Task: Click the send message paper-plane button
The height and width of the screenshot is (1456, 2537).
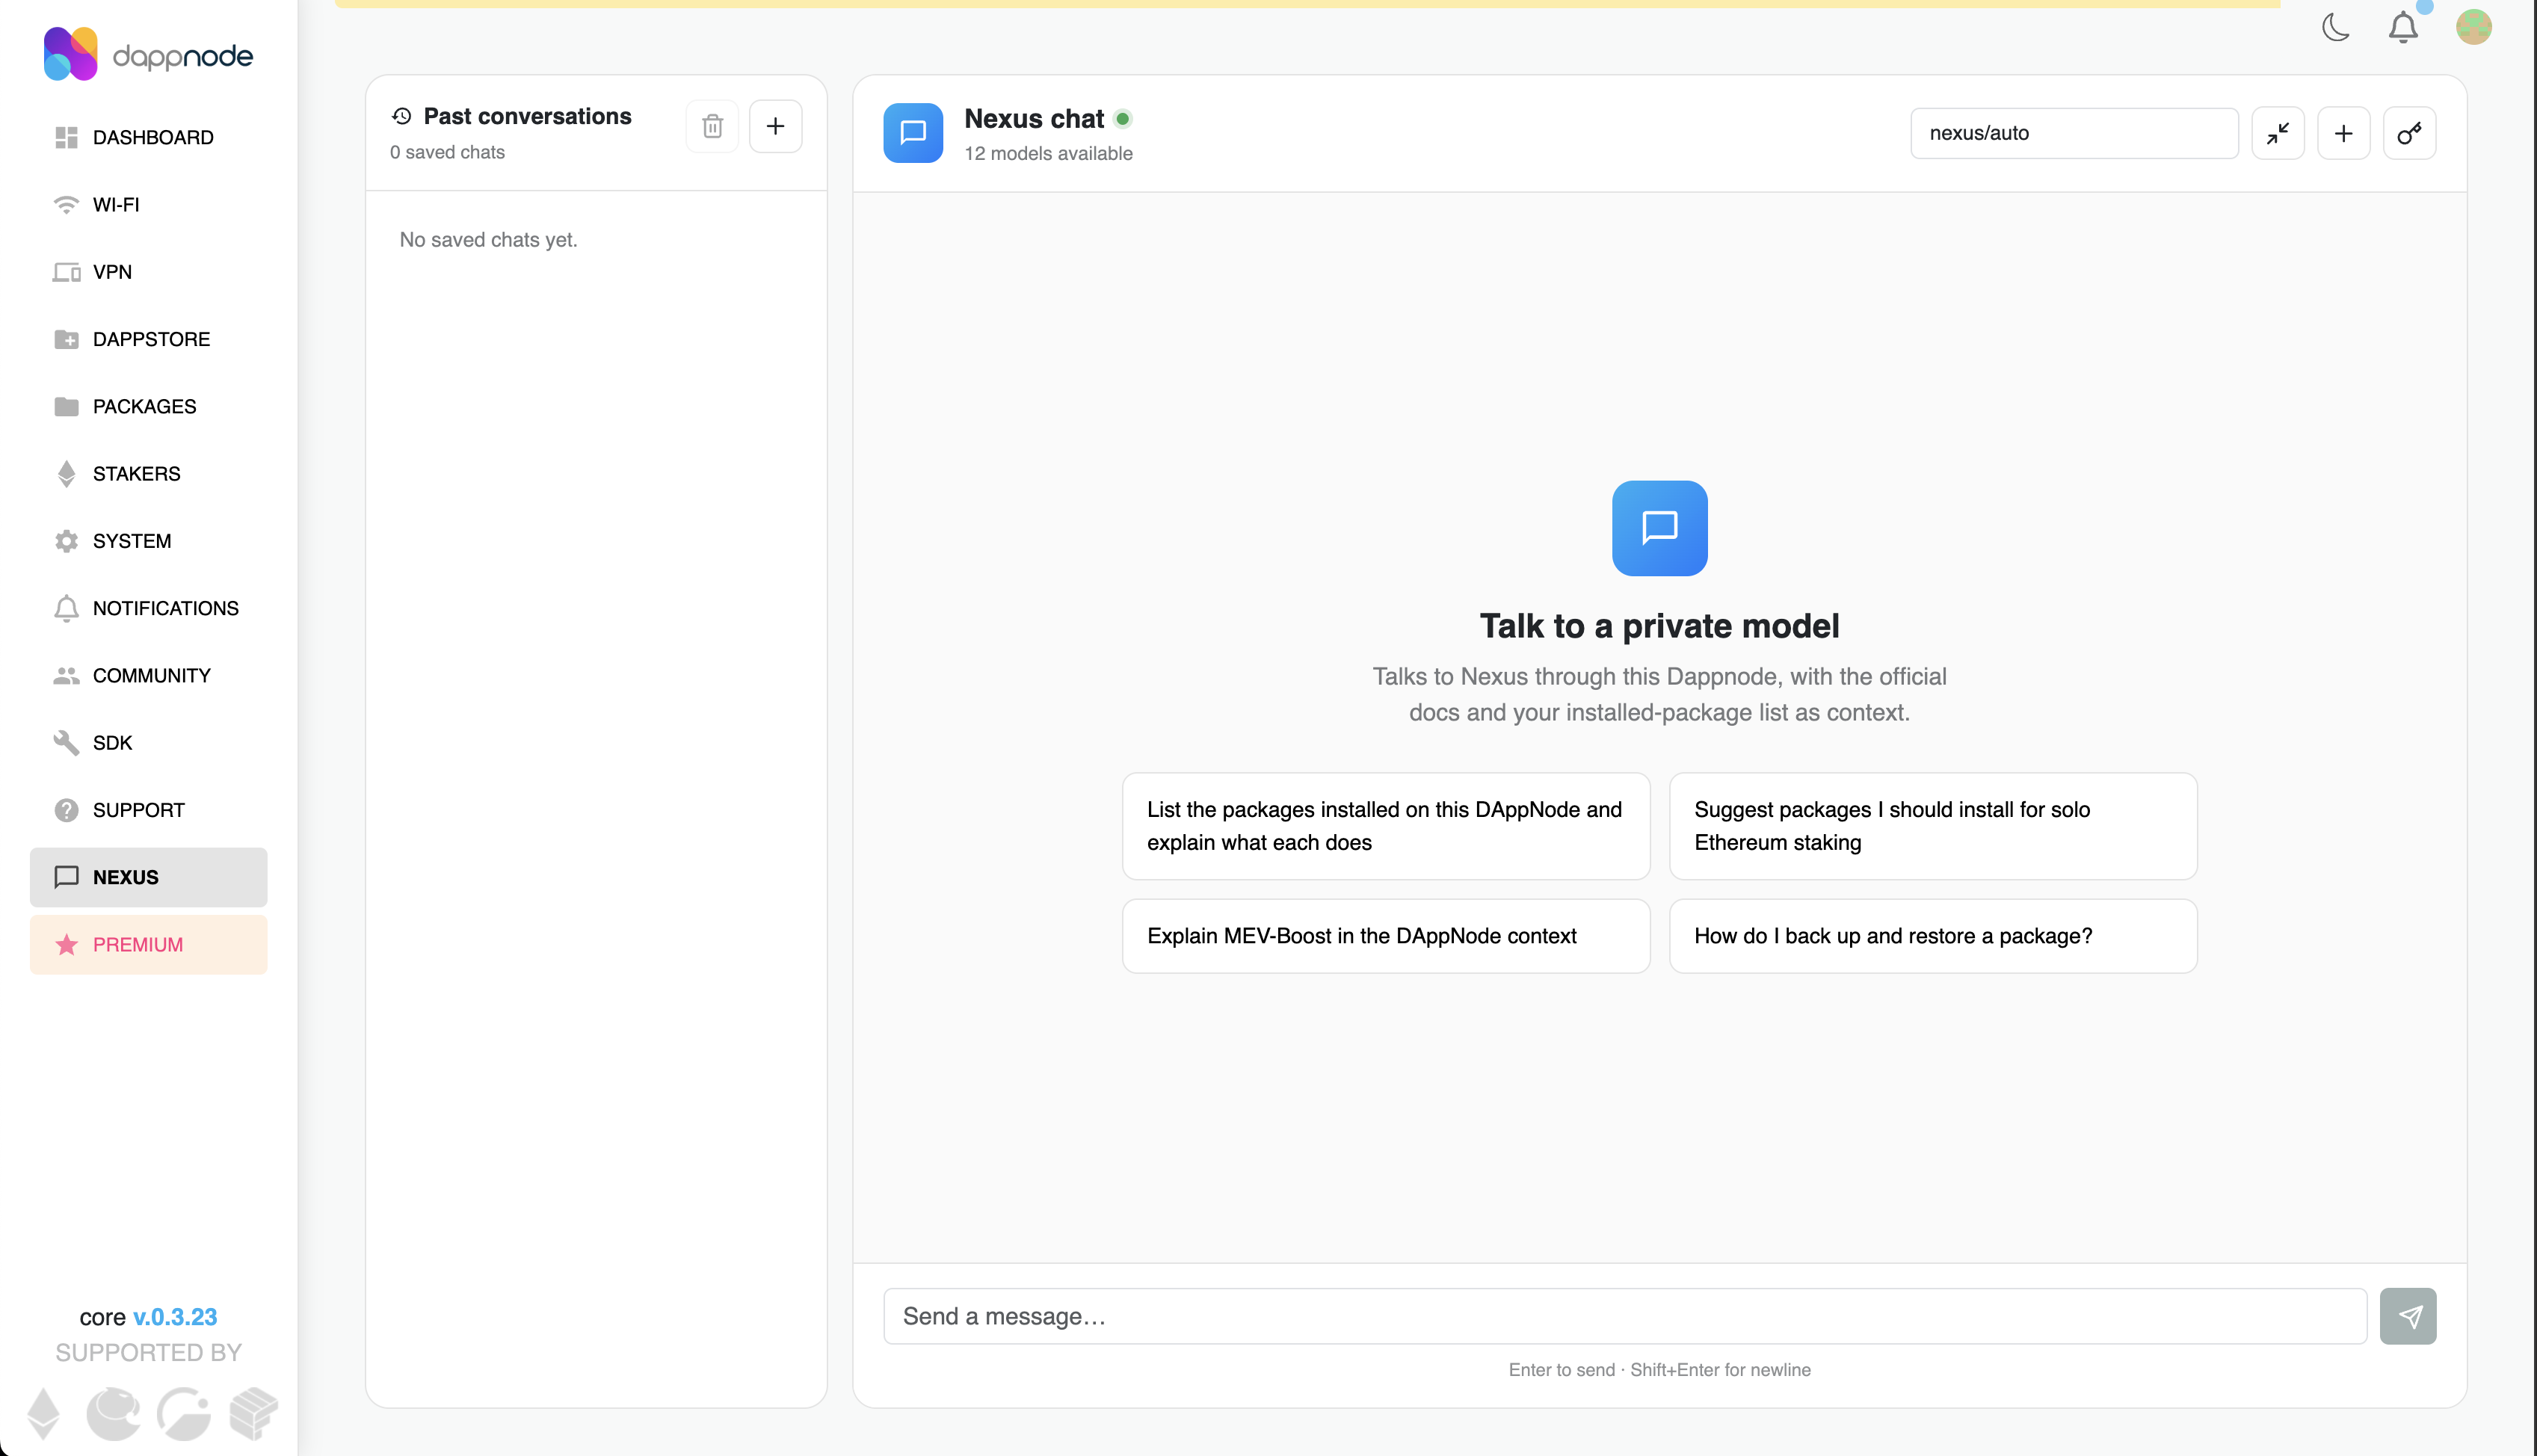Action: point(2408,1316)
